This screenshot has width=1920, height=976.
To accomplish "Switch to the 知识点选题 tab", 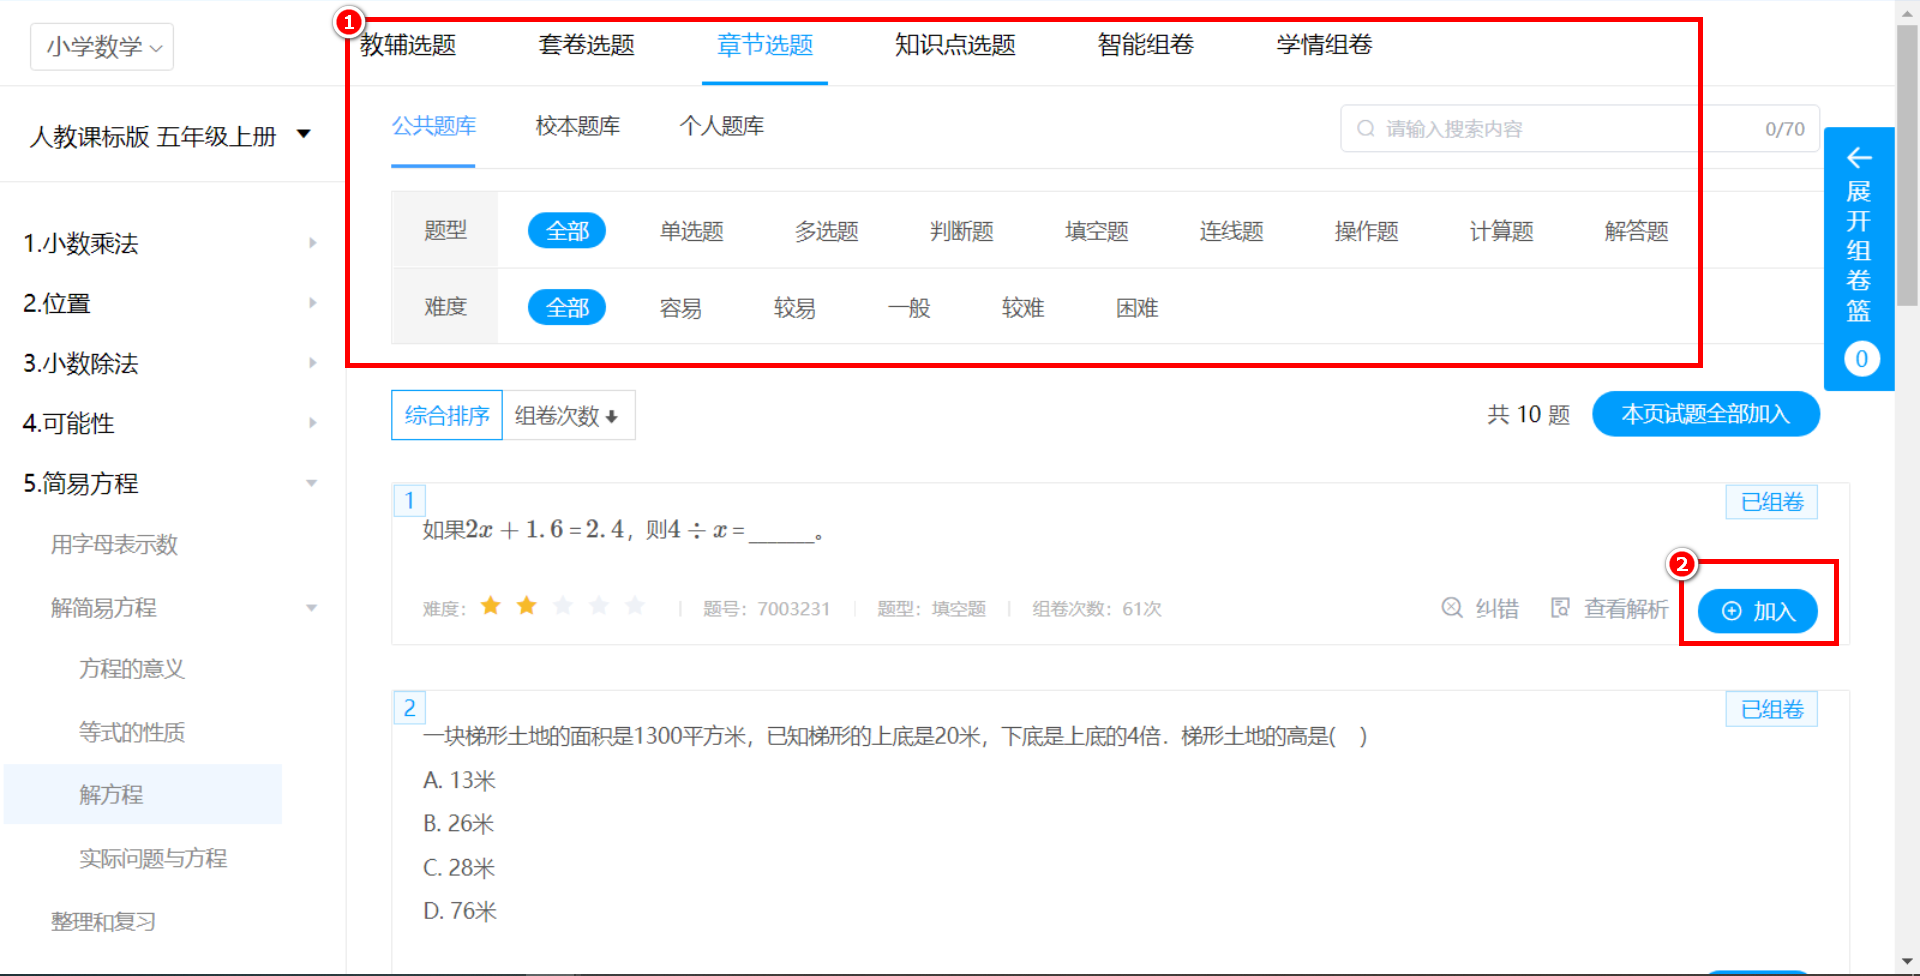I will (x=954, y=45).
